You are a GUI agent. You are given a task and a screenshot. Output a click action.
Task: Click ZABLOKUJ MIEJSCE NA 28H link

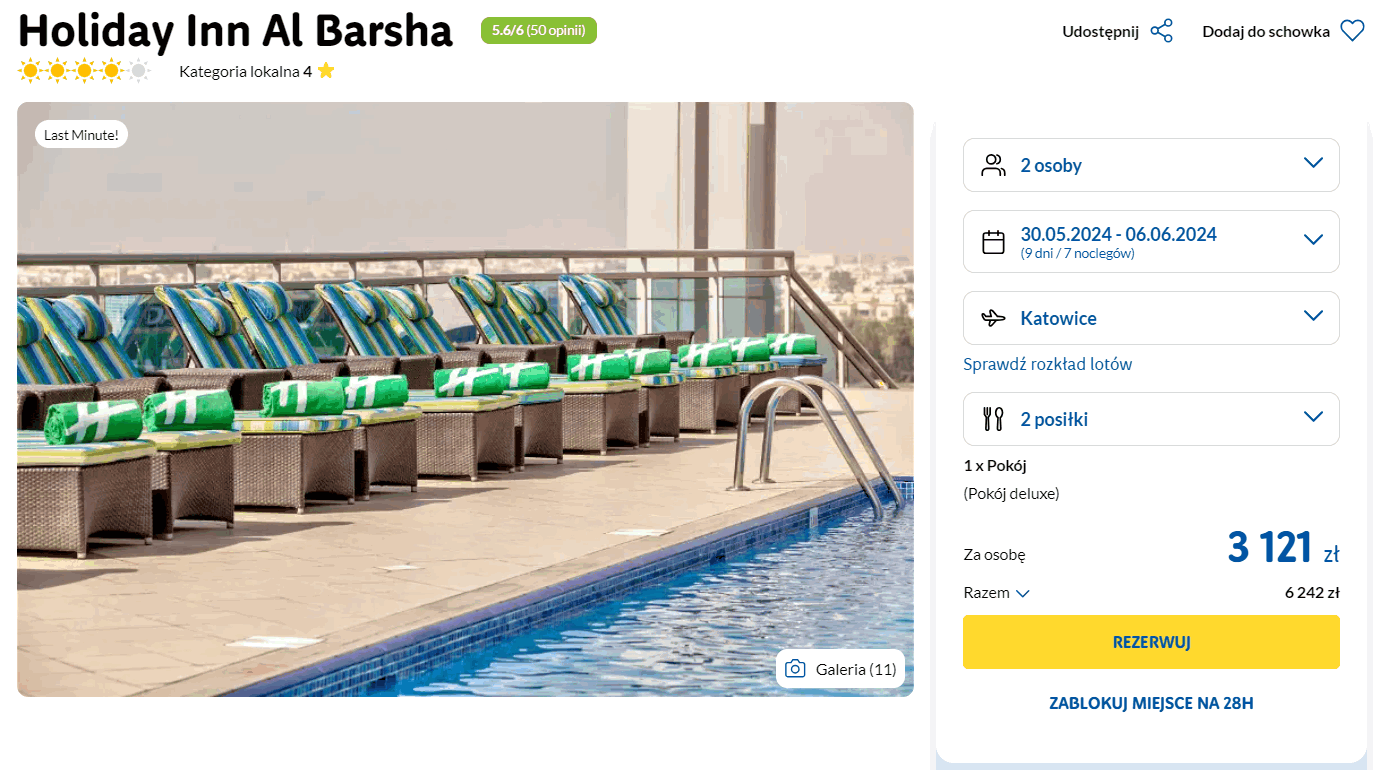(x=1151, y=703)
